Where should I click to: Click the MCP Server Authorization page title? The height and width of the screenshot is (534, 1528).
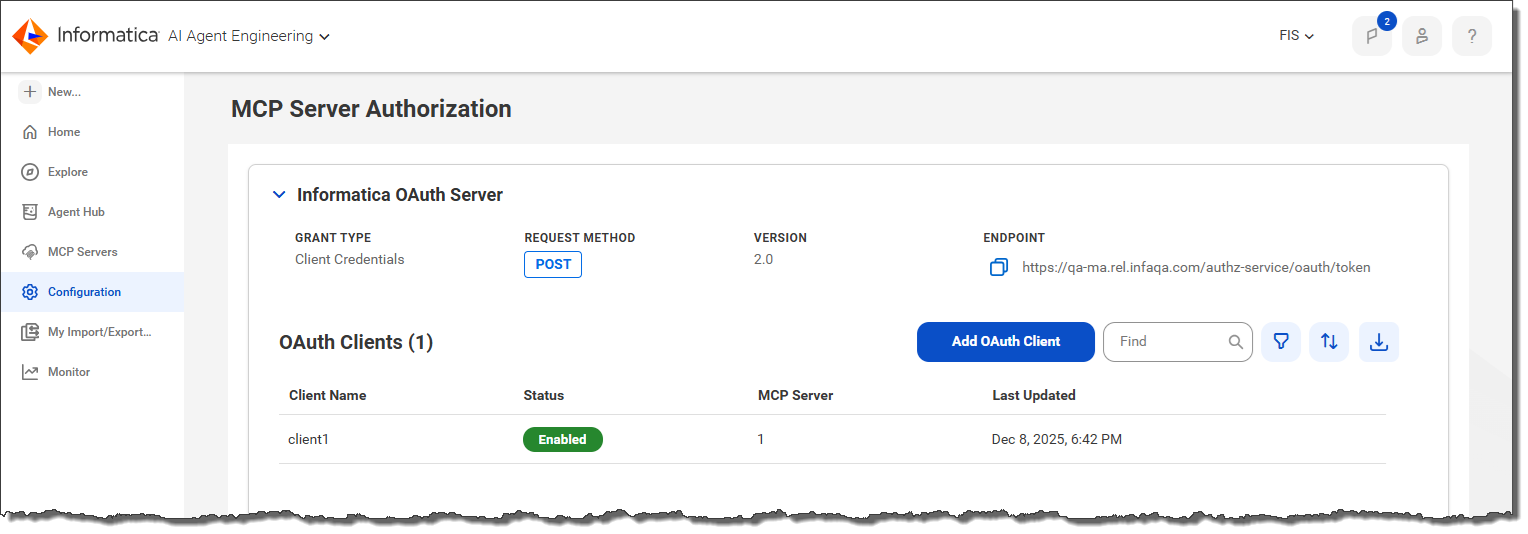pos(371,109)
